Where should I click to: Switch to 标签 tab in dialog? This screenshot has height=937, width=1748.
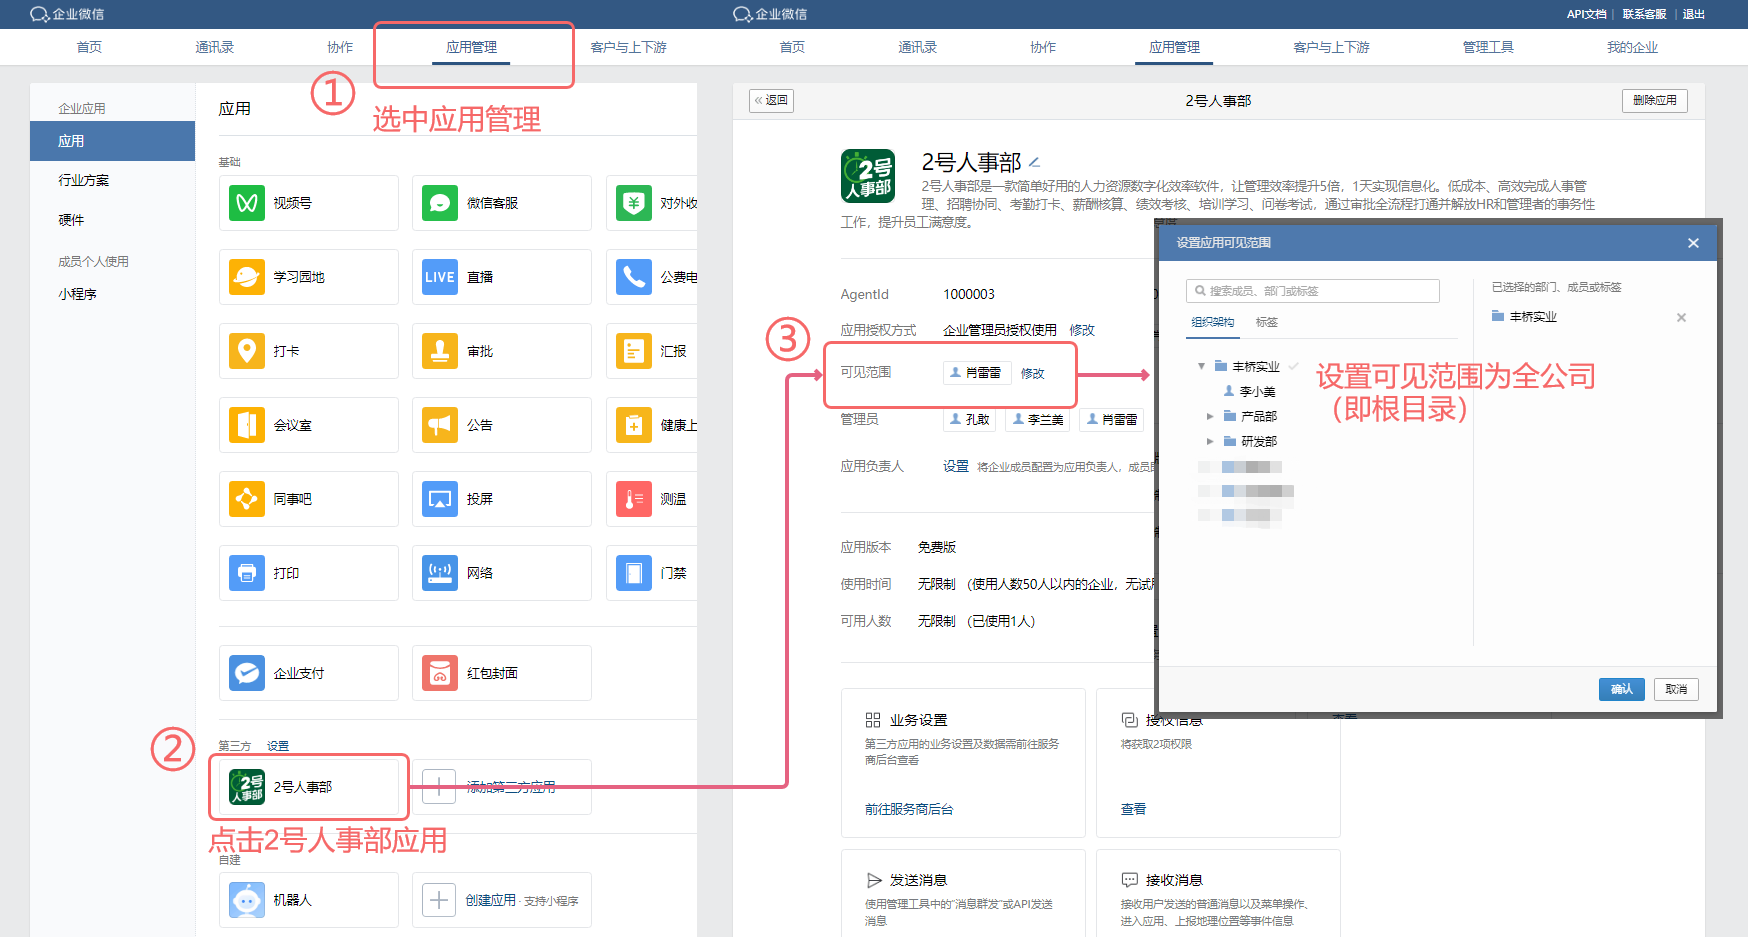1267,322
